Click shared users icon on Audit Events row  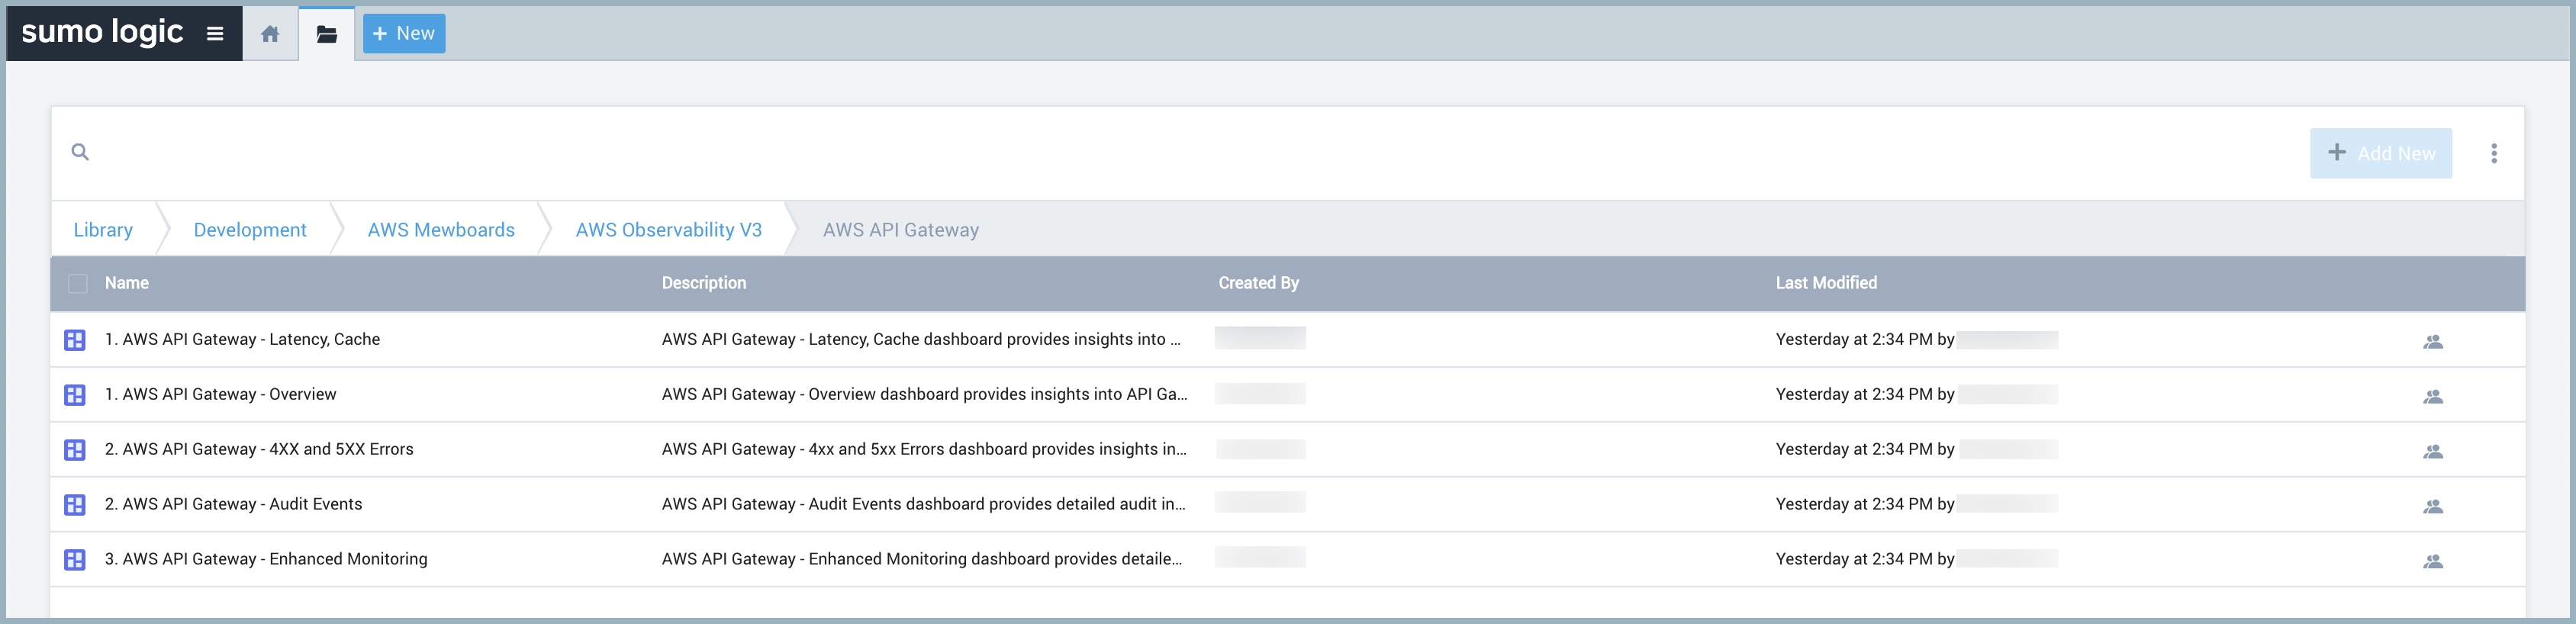(x=2432, y=507)
